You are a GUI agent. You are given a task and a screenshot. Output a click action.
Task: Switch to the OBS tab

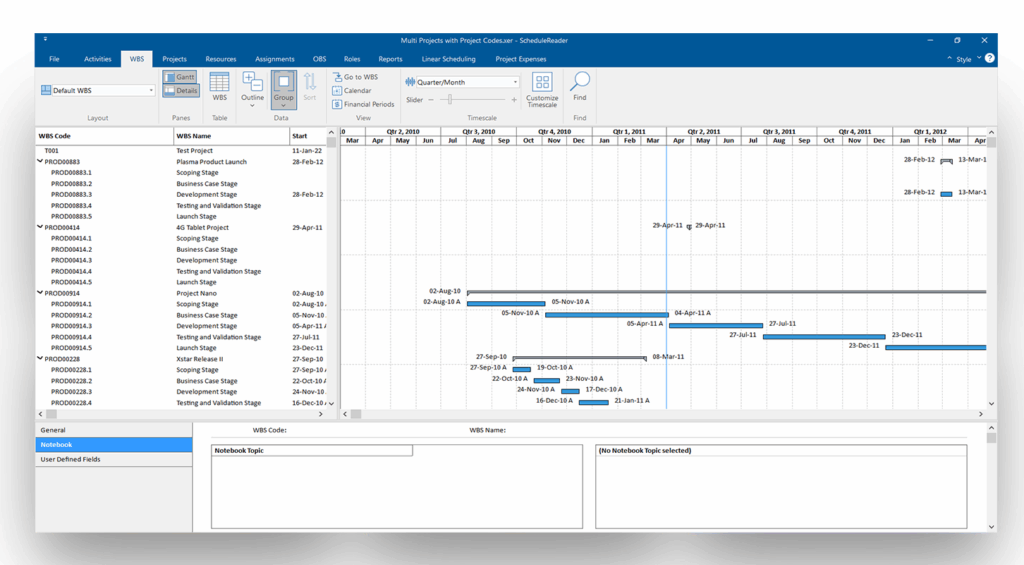[319, 59]
